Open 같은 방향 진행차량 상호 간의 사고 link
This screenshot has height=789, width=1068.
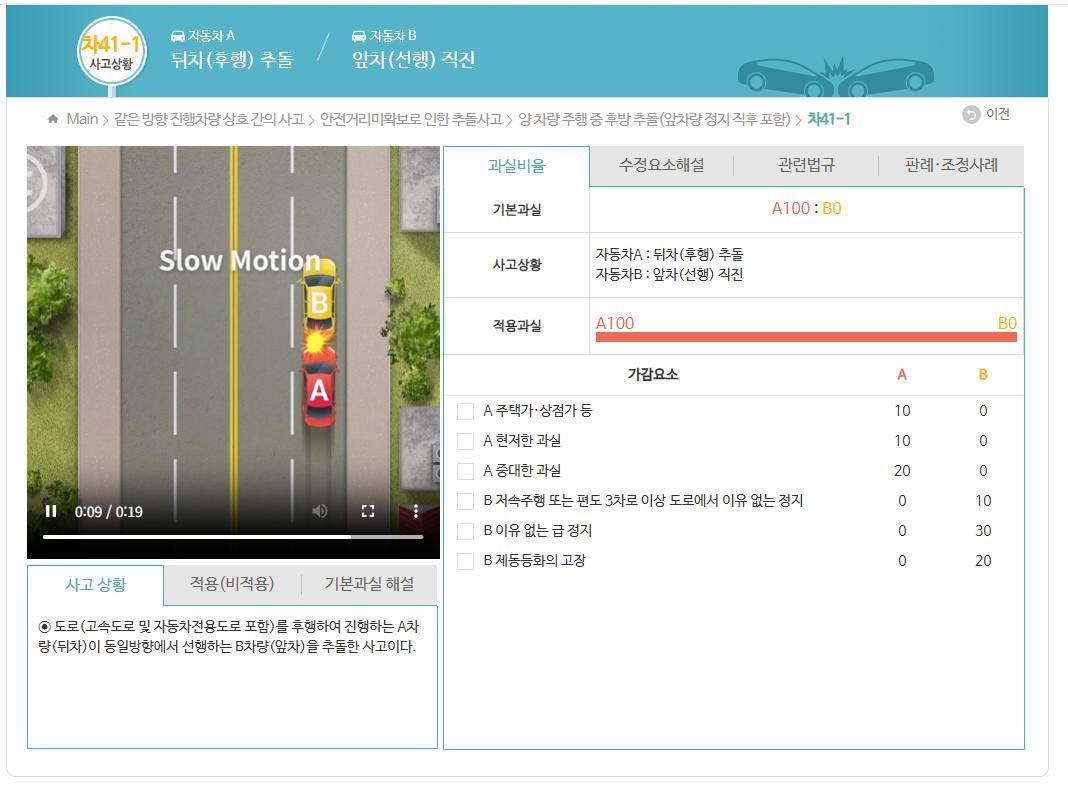208,119
